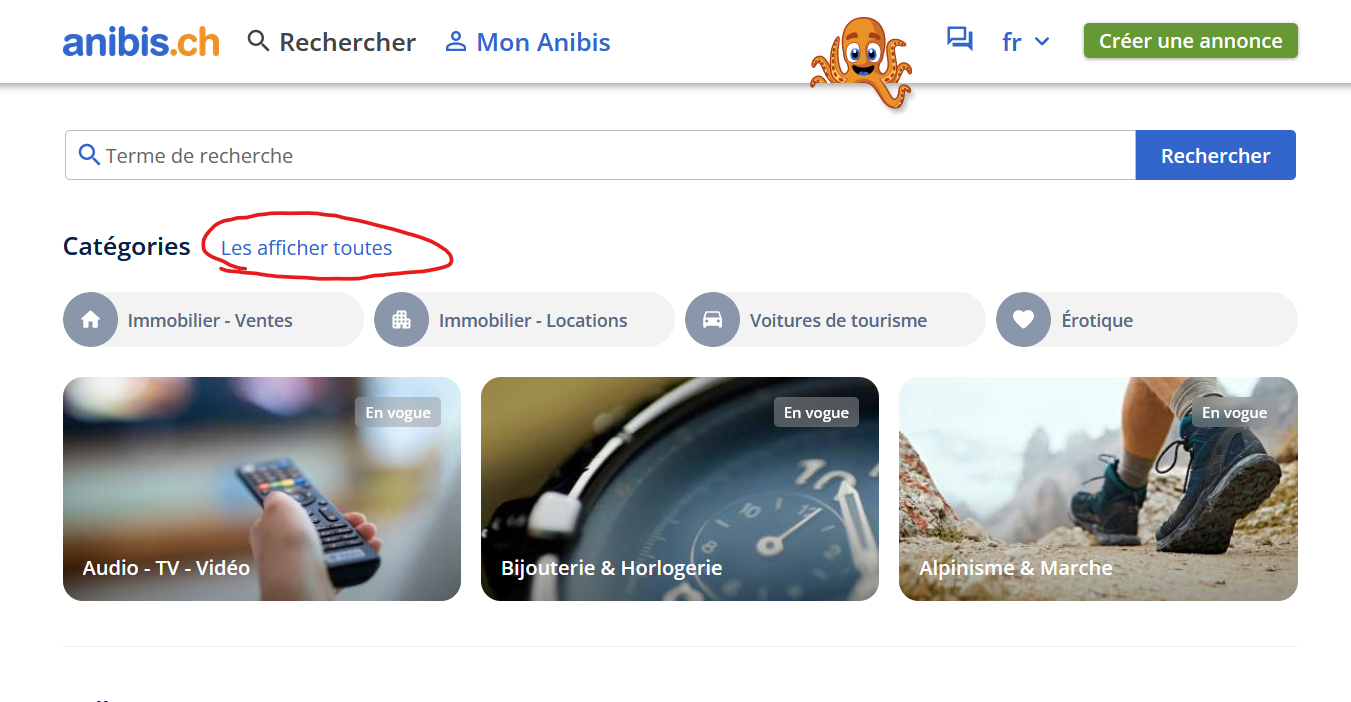The image size is (1351, 702).
Task: Click the house icon for Immobilier - Ventes
Action: [x=90, y=320]
